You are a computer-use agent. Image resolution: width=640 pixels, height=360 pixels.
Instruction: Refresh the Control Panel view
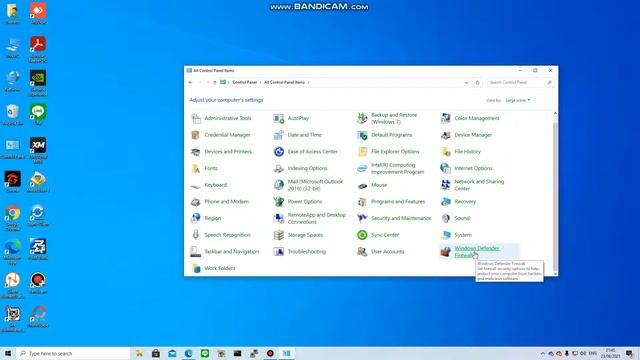tap(478, 82)
